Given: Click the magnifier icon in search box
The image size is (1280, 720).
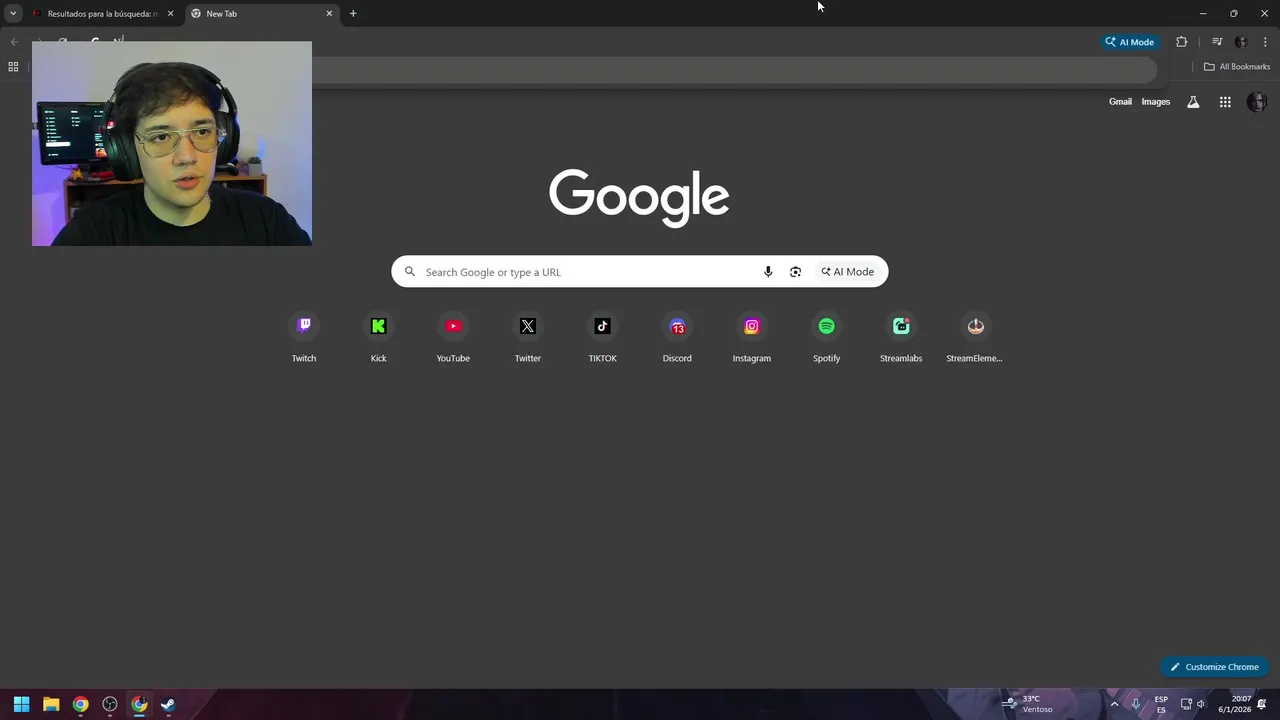Looking at the screenshot, I should coord(410,272).
